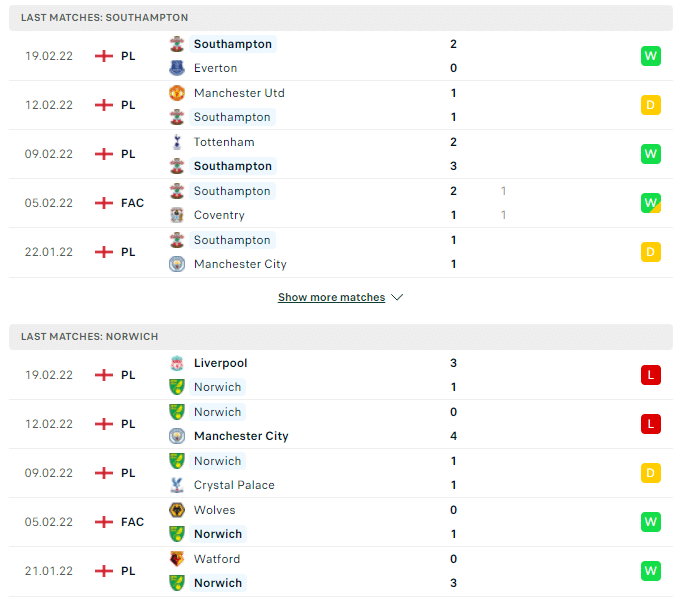
Task: Click the Watford club crest icon
Action: click(177, 559)
